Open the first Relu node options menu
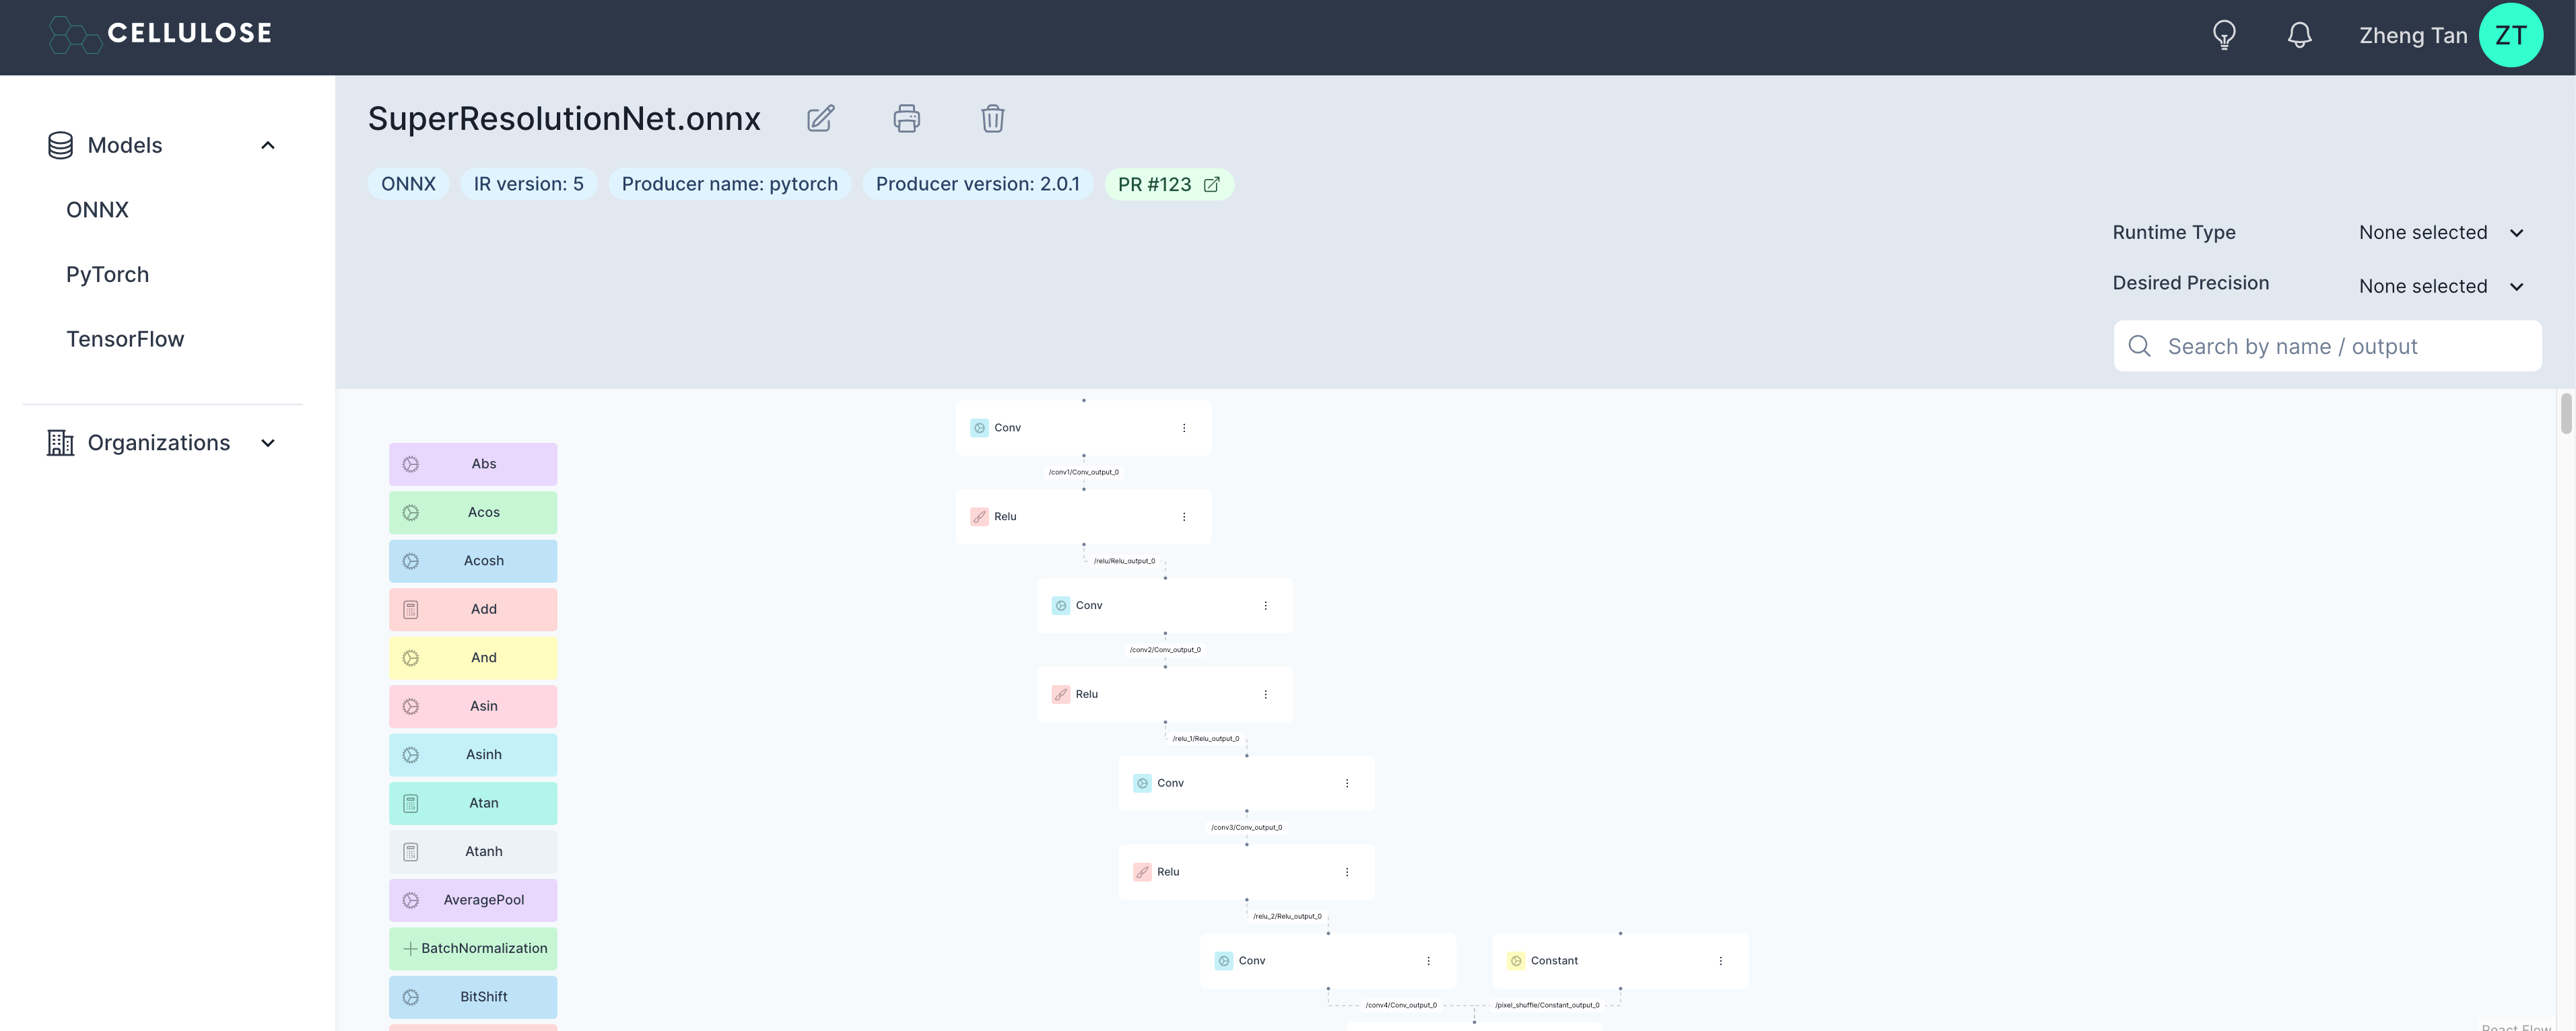2576x1031 pixels. pyautogui.click(x=1184, y=517)
